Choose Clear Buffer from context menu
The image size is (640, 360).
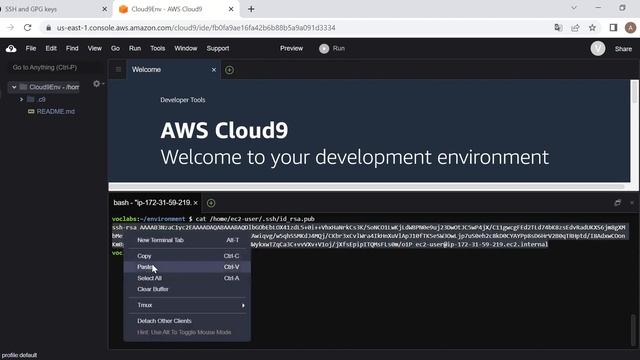pos(187,289)
